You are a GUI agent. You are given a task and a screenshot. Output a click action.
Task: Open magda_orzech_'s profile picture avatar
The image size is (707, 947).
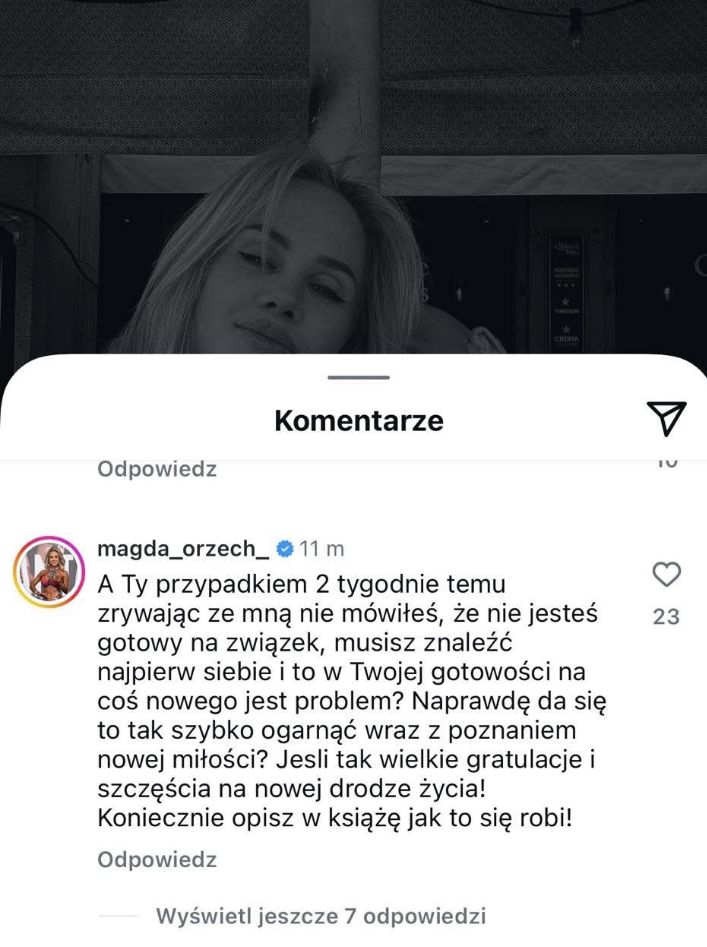tap(49, 571)
